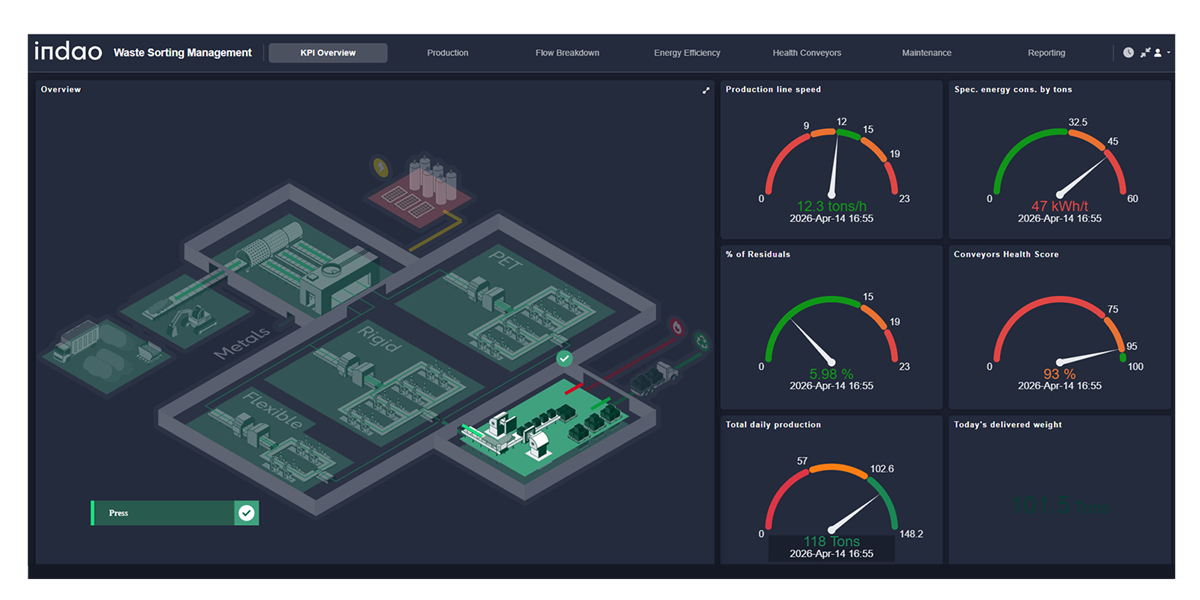The height and width of the screenshot is (600, 1200).
Task: Click the Press status label
Action: (119, 513)
